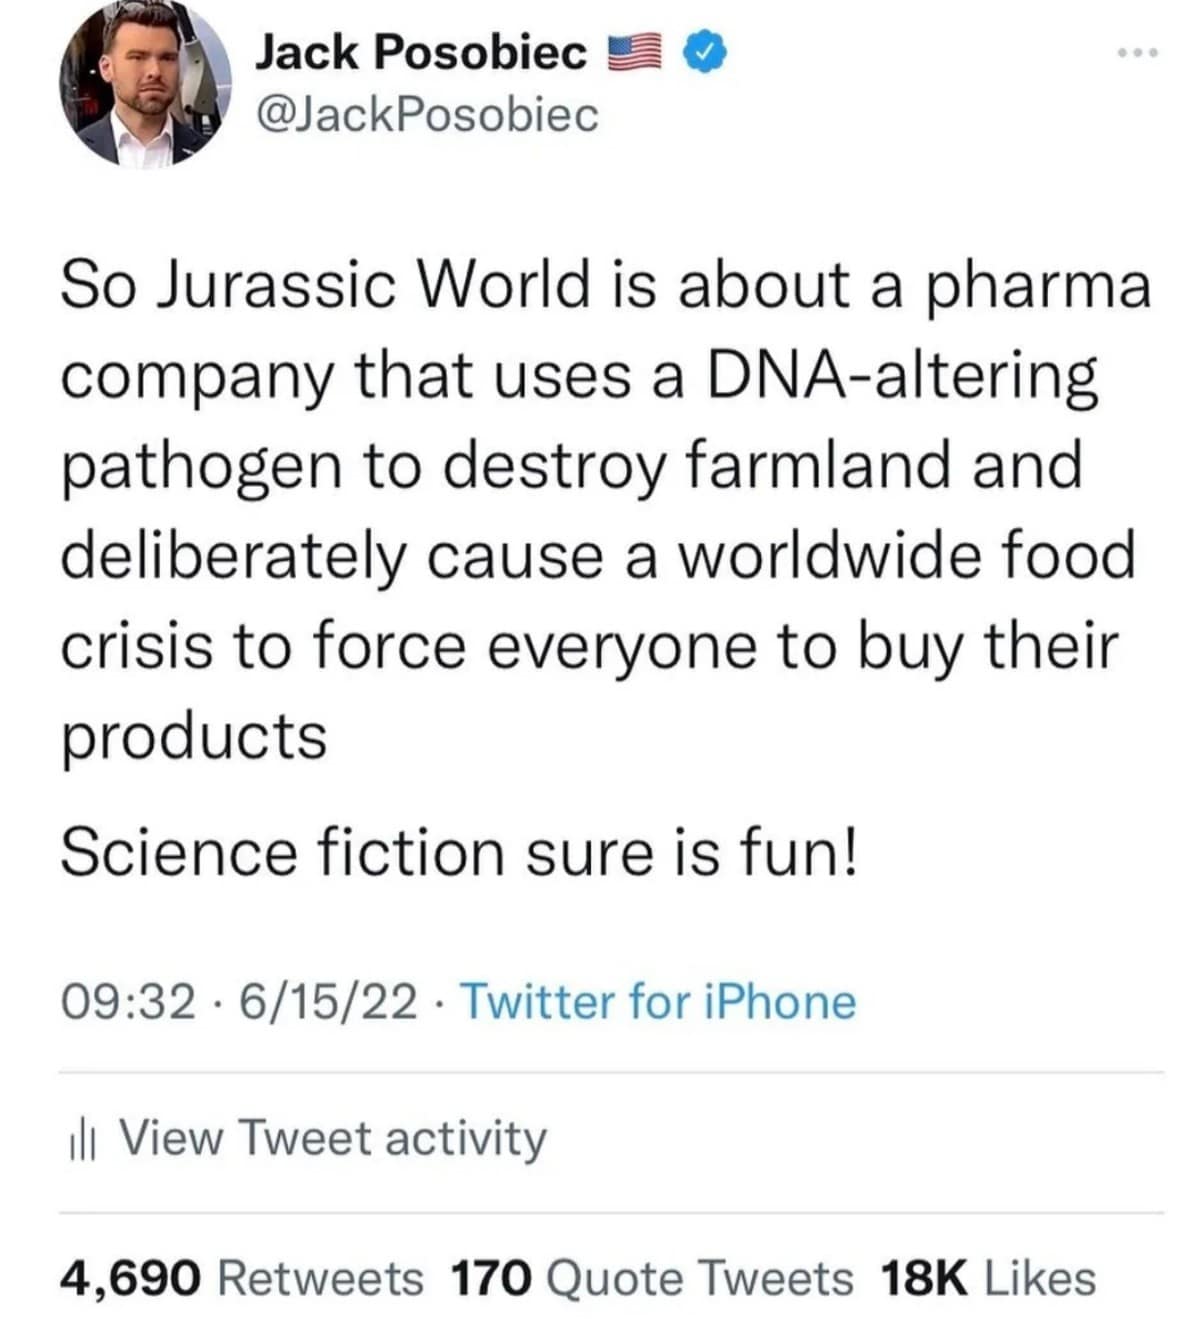Viewport: 1200px width, 1319px height.
Task: Click "Science fiction sure is fun!" line
Action: click(x=458, y=853)
